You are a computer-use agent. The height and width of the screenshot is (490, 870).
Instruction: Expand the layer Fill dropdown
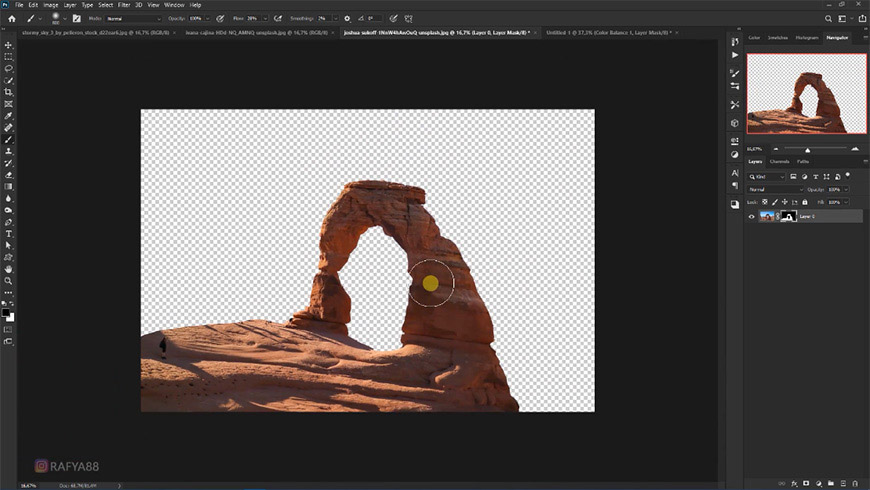(846, 202)
